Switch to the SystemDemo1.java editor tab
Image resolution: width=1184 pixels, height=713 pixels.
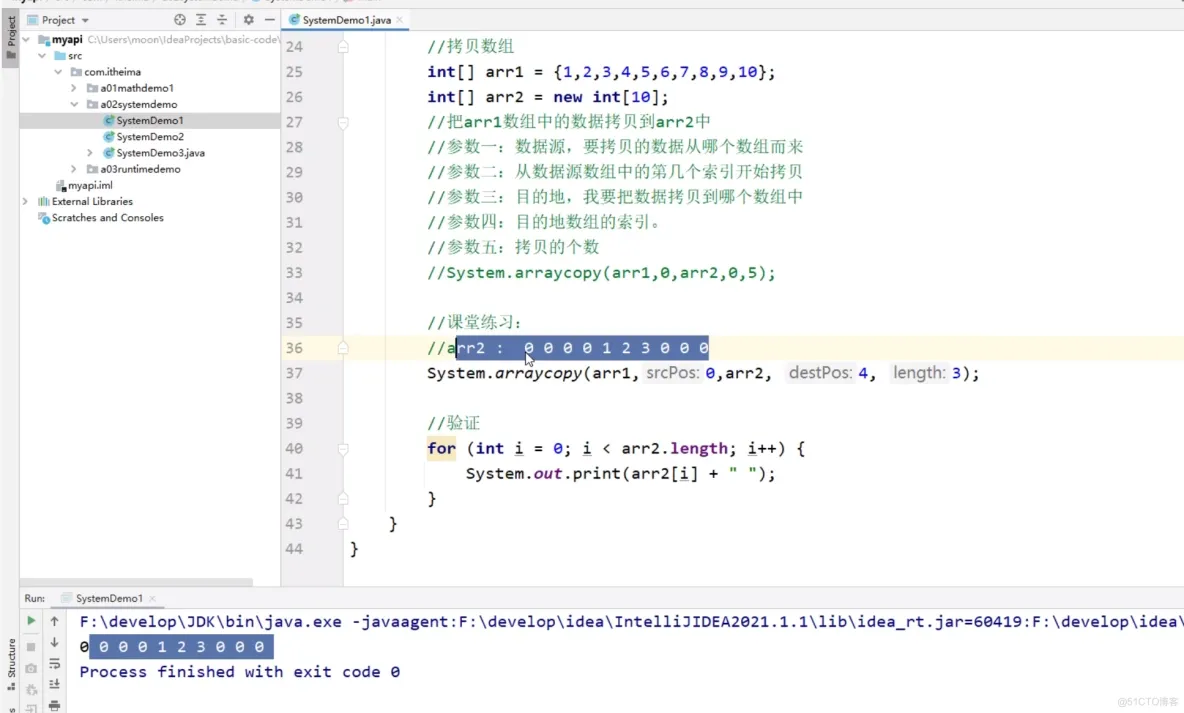point(345,18)
